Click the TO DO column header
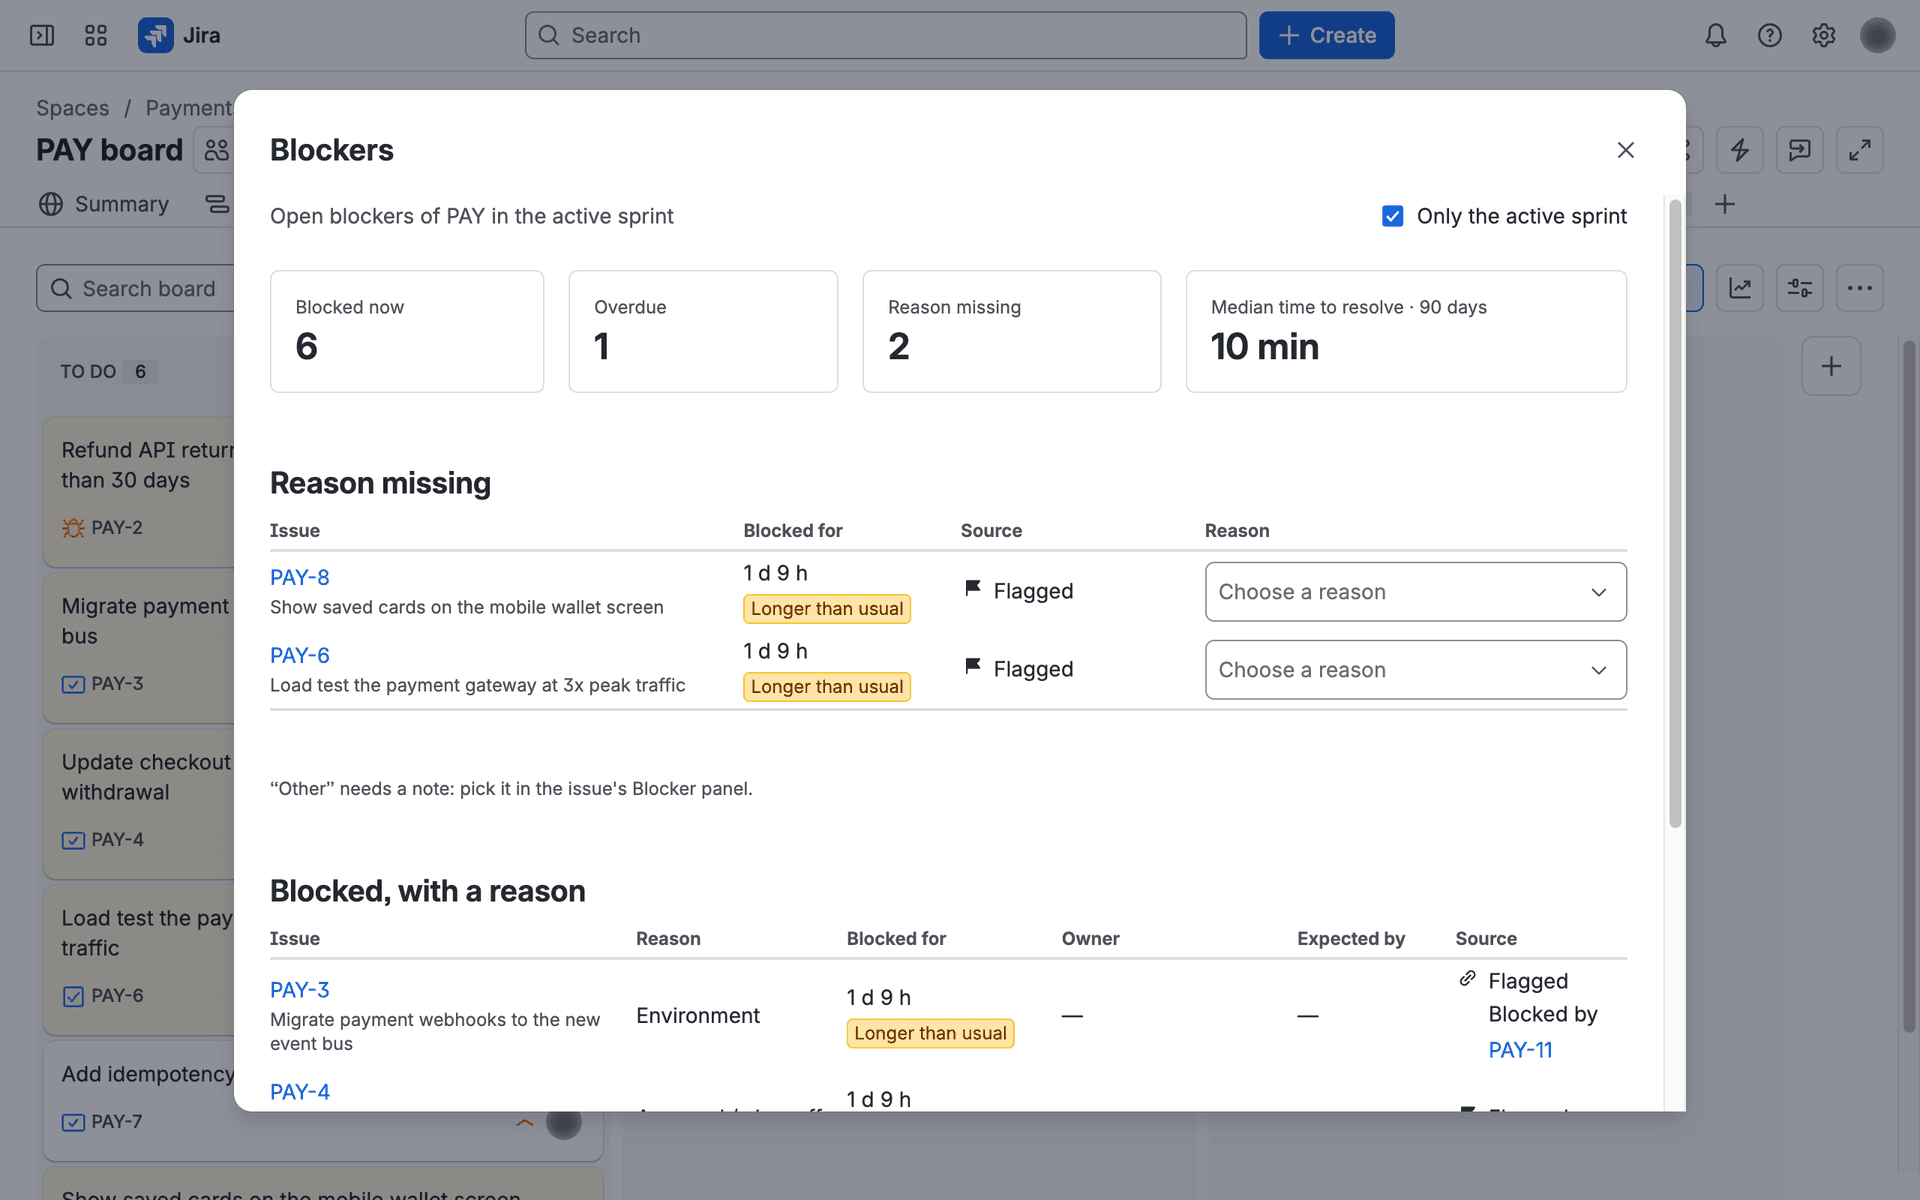Screen dimensions: 1920x1200 tap(108, 372)
